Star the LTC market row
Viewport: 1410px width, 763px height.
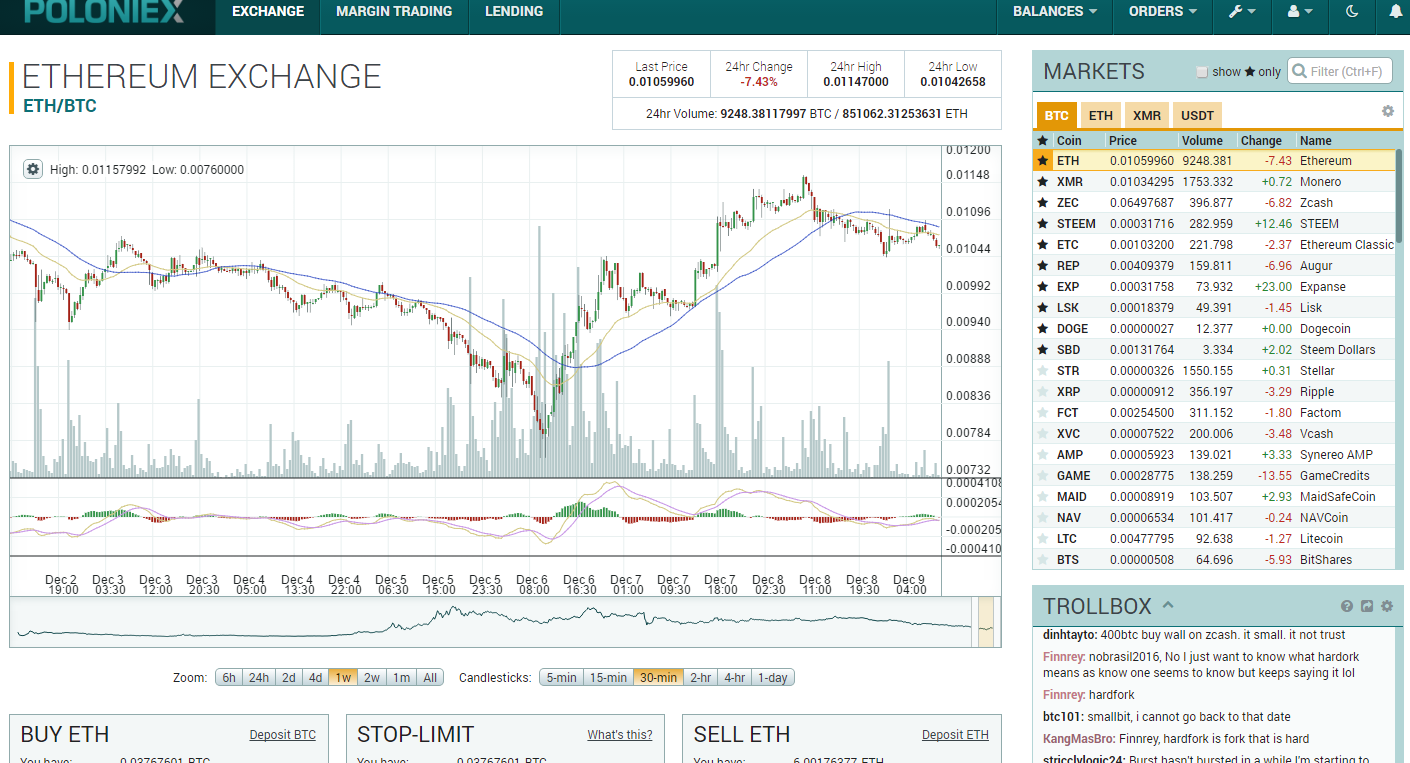pos(1043,539)
